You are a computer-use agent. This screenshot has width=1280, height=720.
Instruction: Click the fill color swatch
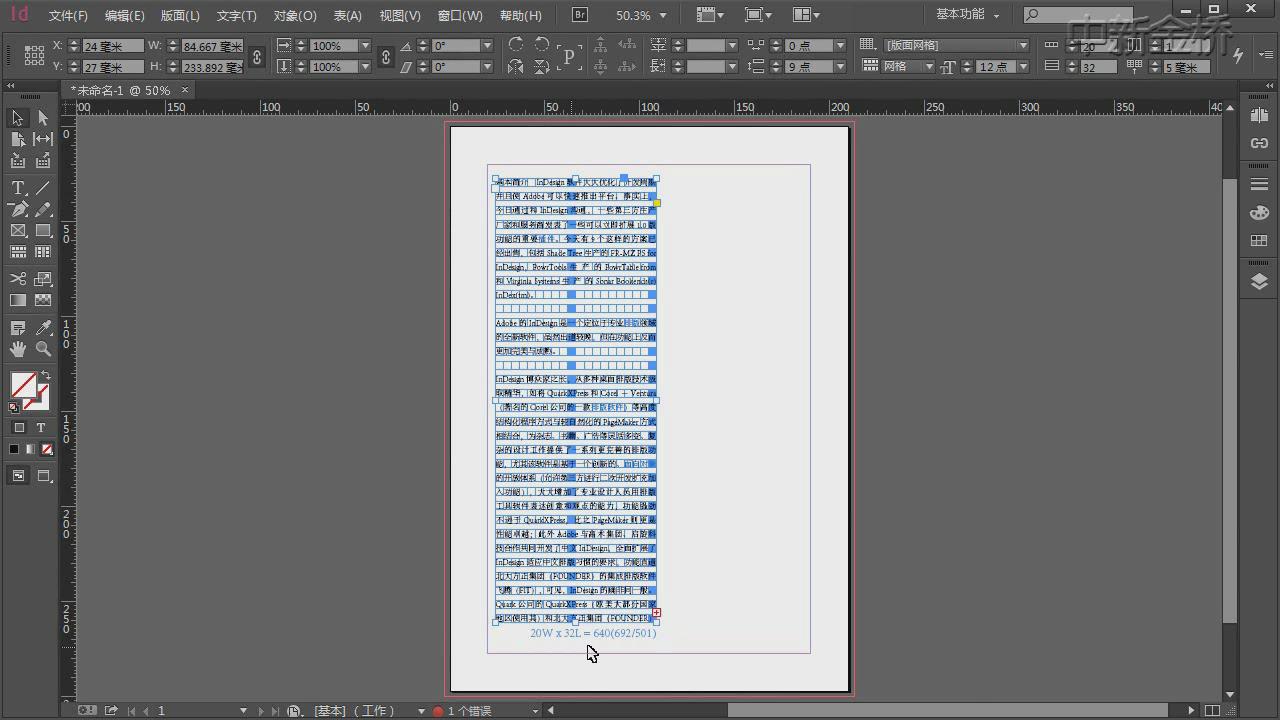23,385
